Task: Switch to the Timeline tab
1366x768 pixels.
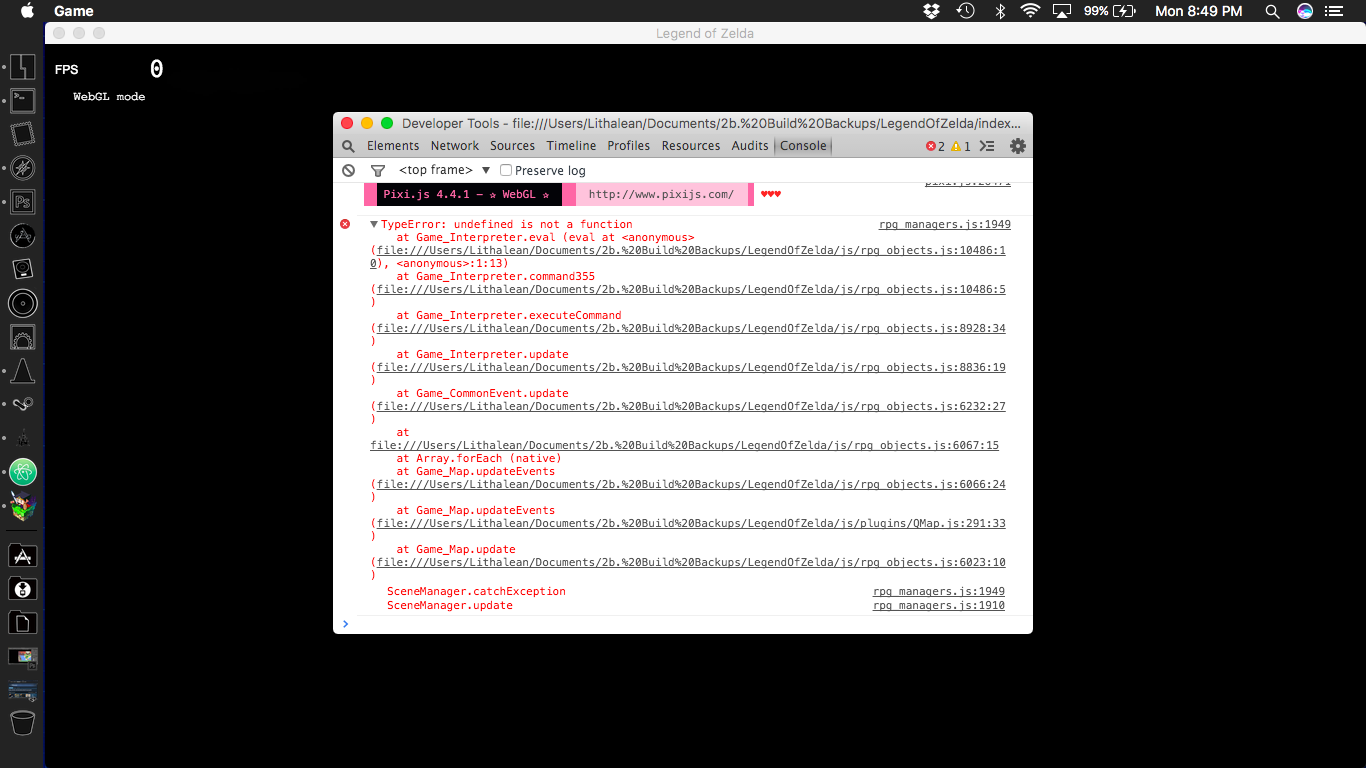Action: tap(571, 146)
